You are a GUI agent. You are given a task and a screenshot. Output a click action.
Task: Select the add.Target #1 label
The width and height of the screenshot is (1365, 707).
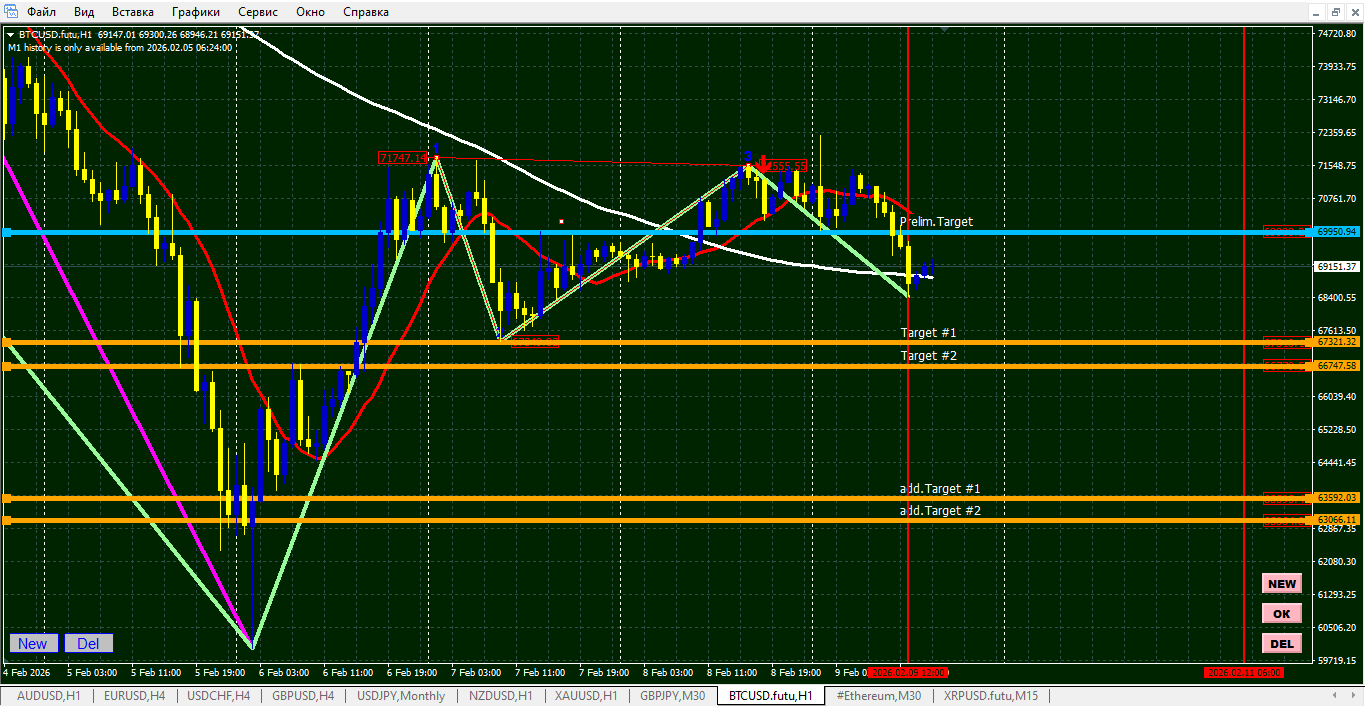[x=940, y=489]
